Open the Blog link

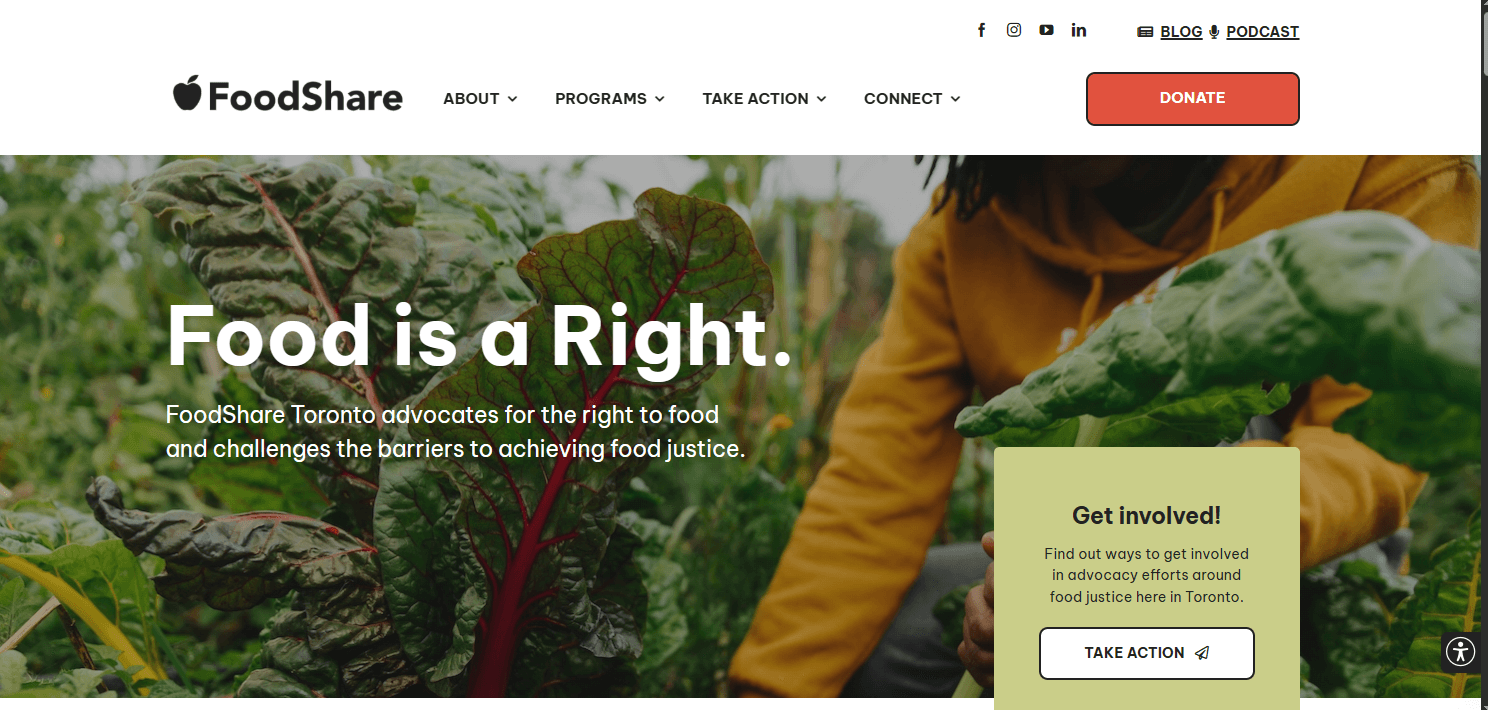pos(1181,32)
